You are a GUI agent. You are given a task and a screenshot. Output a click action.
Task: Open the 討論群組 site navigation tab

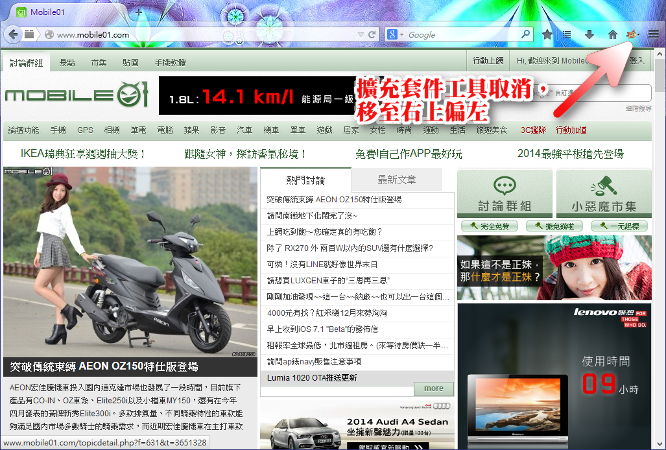coord(26,62)
